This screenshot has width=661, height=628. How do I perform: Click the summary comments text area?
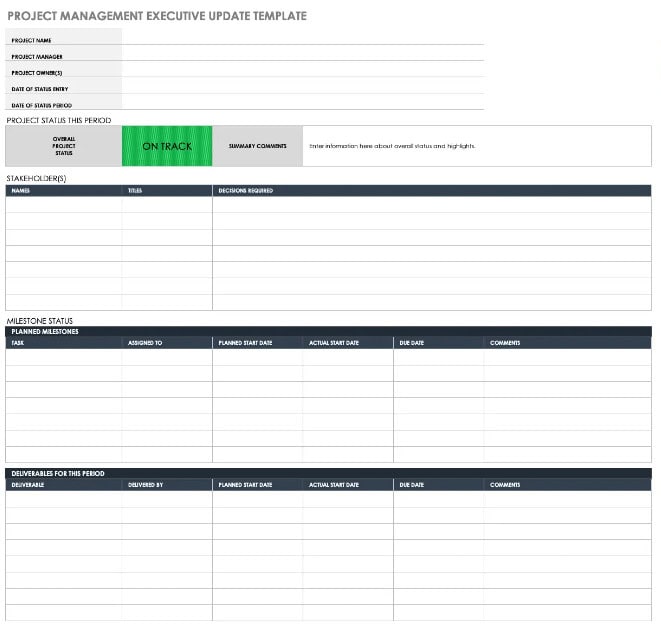(477, 146)
